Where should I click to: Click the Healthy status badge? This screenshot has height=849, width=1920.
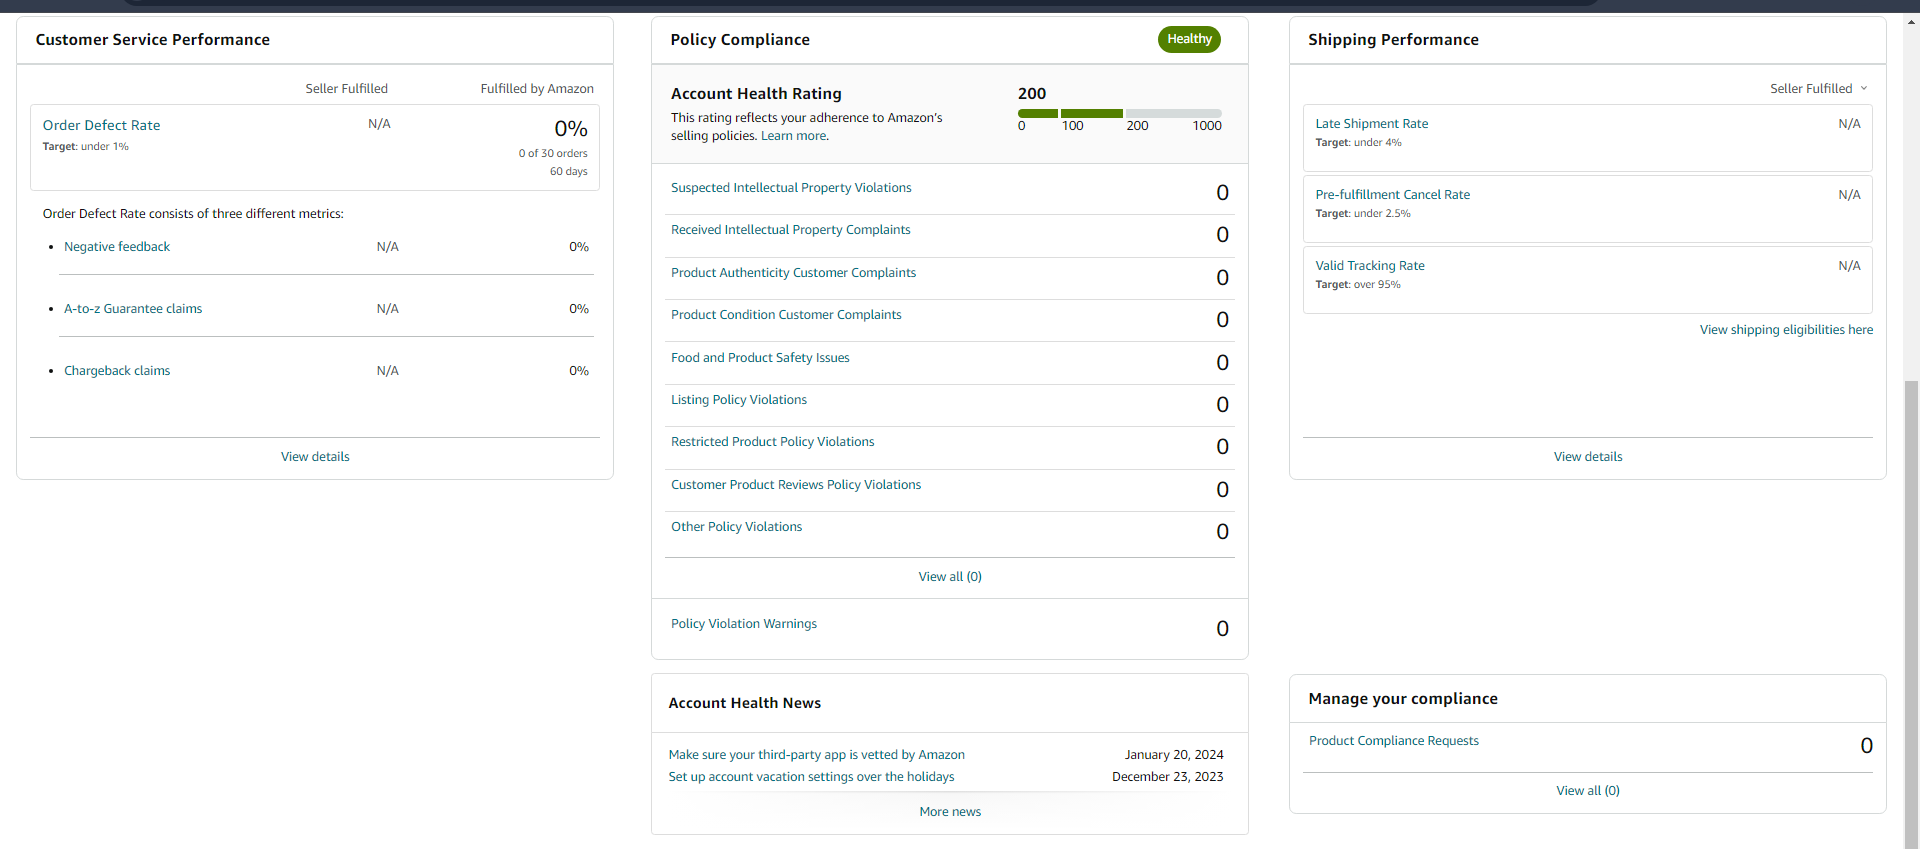pos(1189,39)
